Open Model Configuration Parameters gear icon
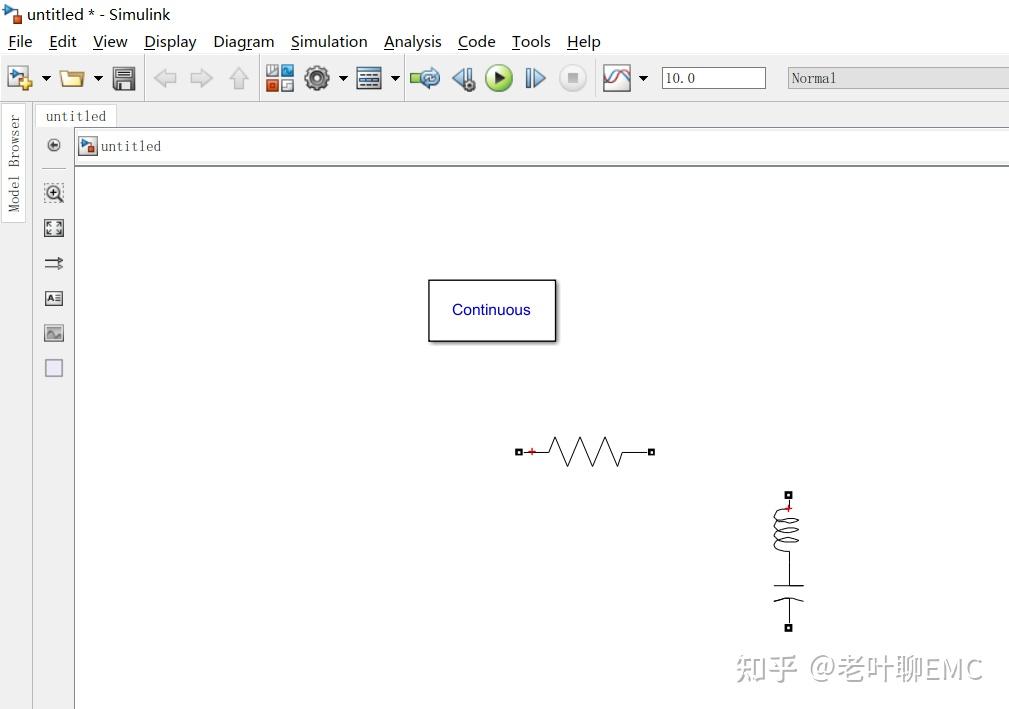 pyautogui.click(x=317, y=78)
